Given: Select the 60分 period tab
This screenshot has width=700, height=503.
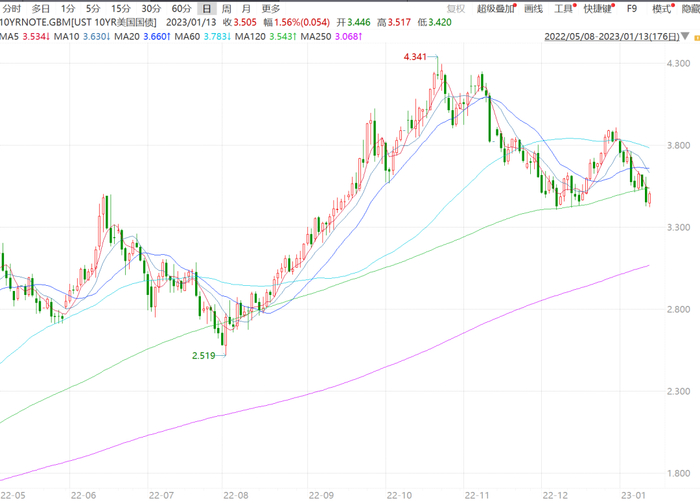Looking at the screenshot, I should click(x=181, y=8).
